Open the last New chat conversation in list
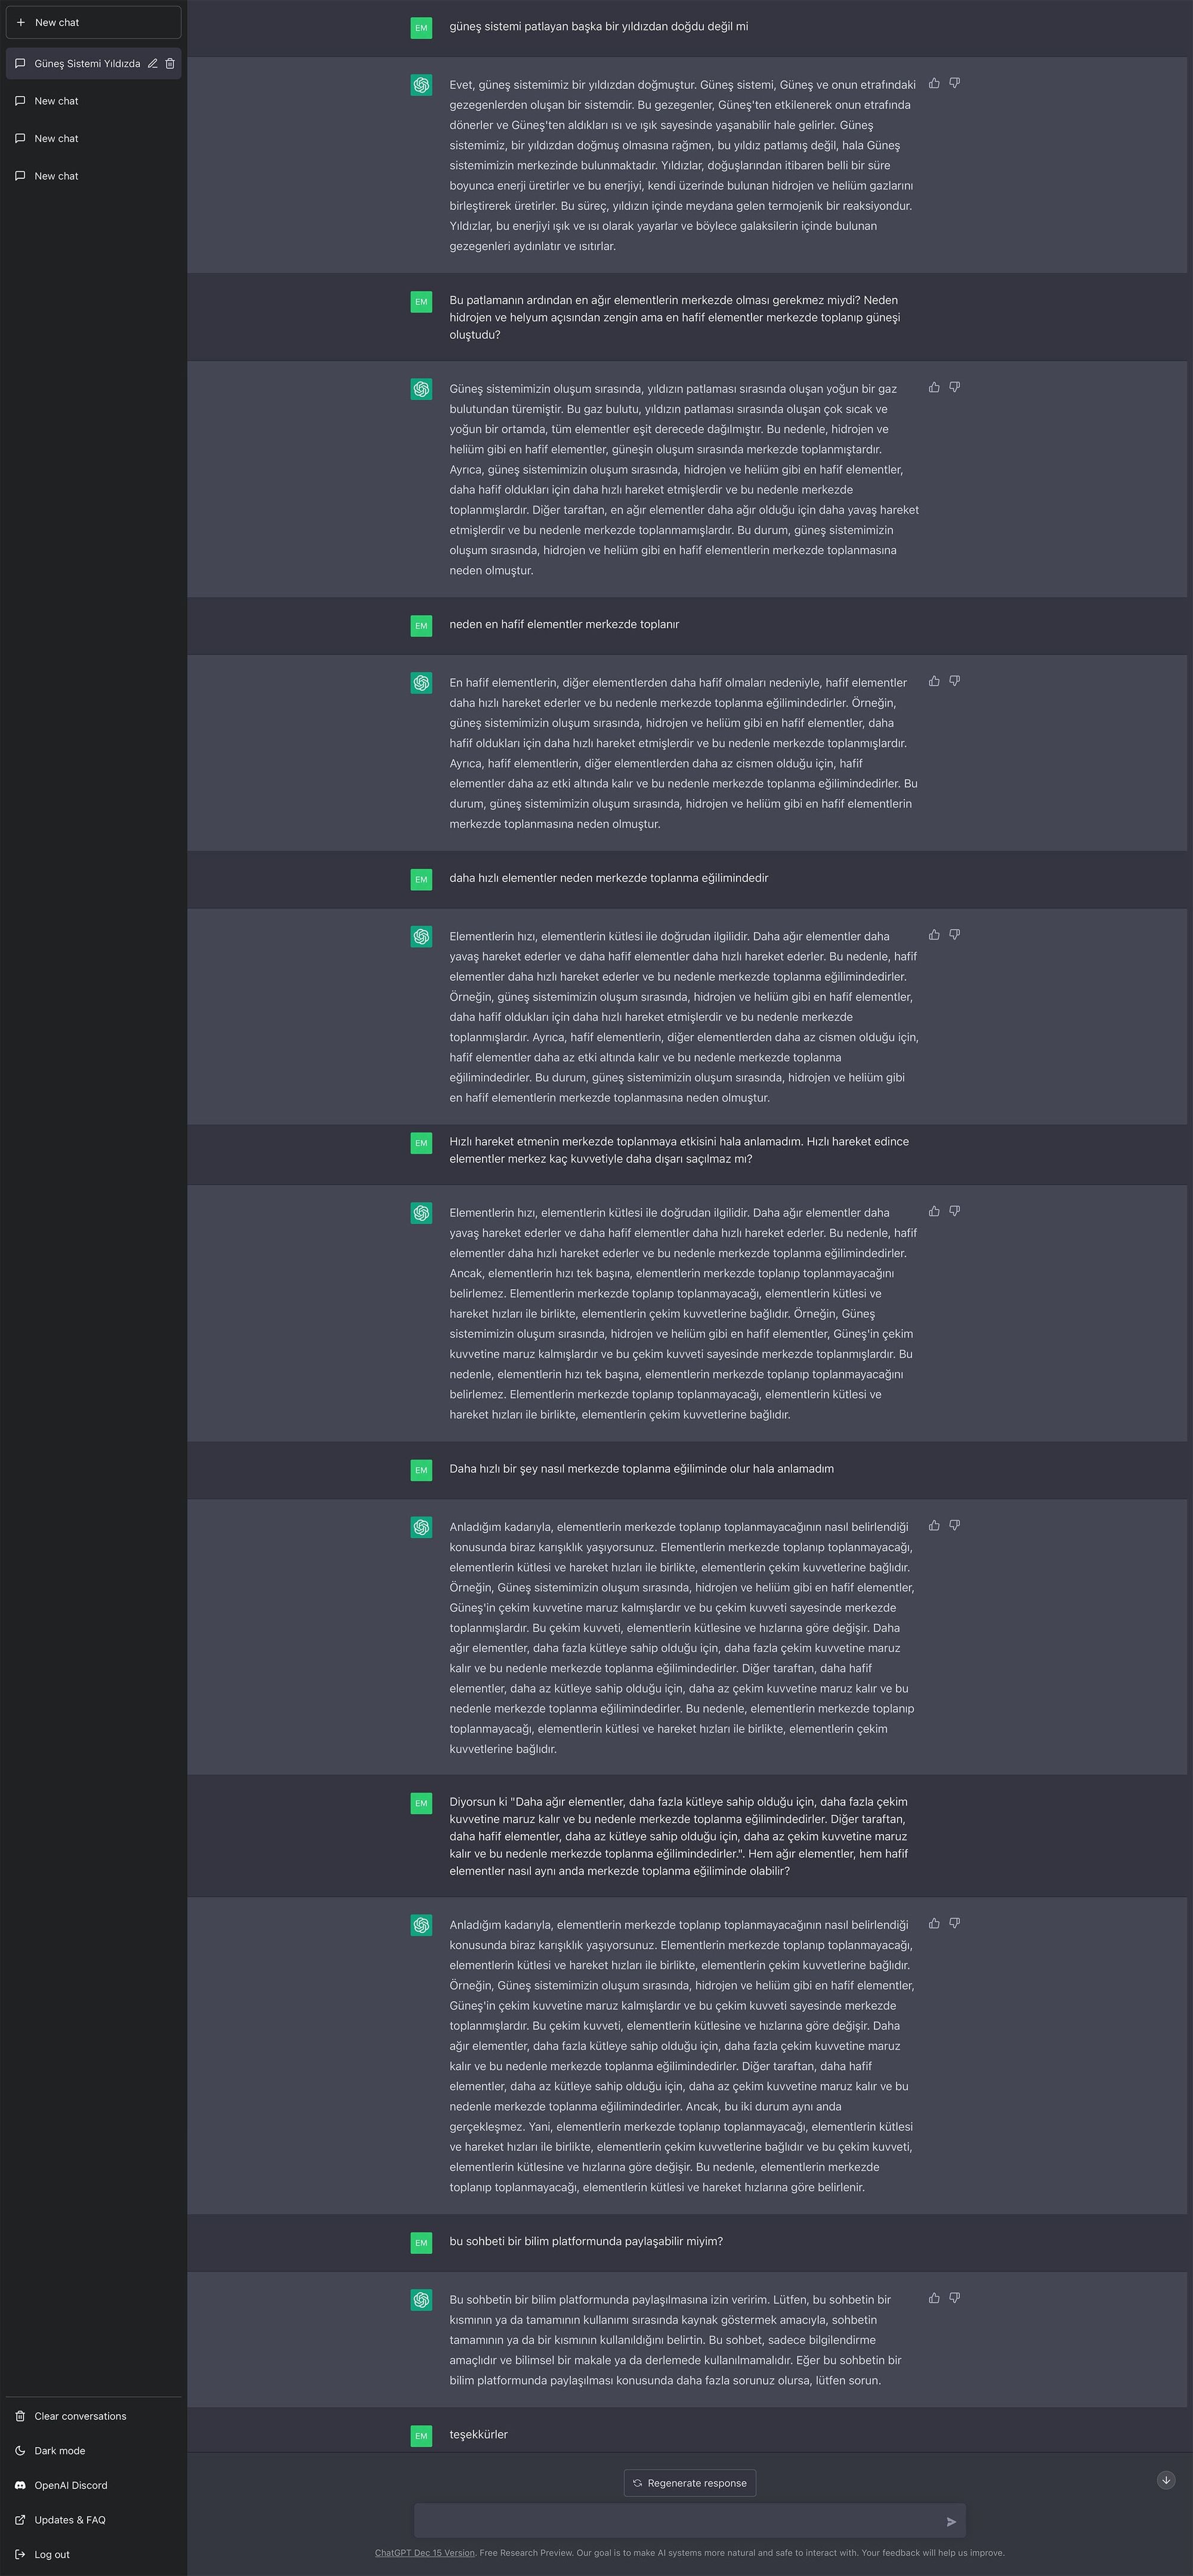Viewport: 1193px width, 2576px height. 93,176
